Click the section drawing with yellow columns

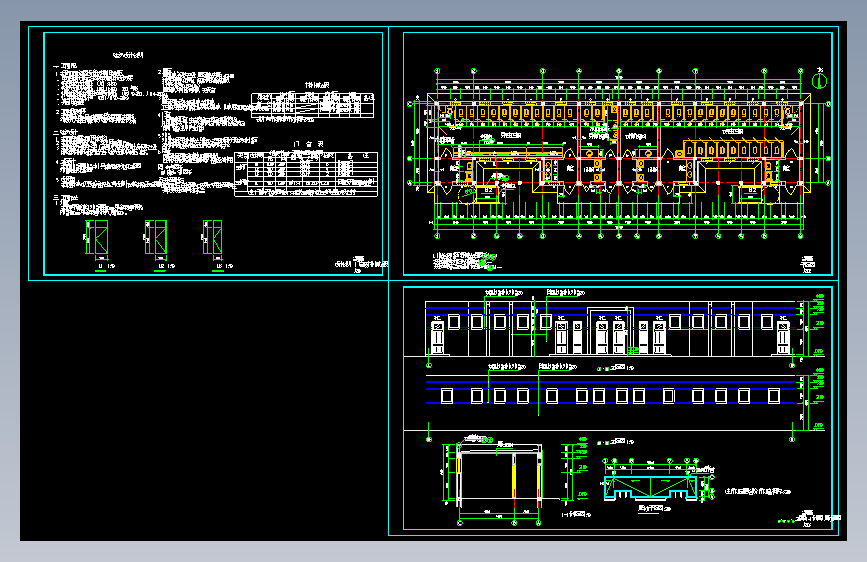pos(499,480)
